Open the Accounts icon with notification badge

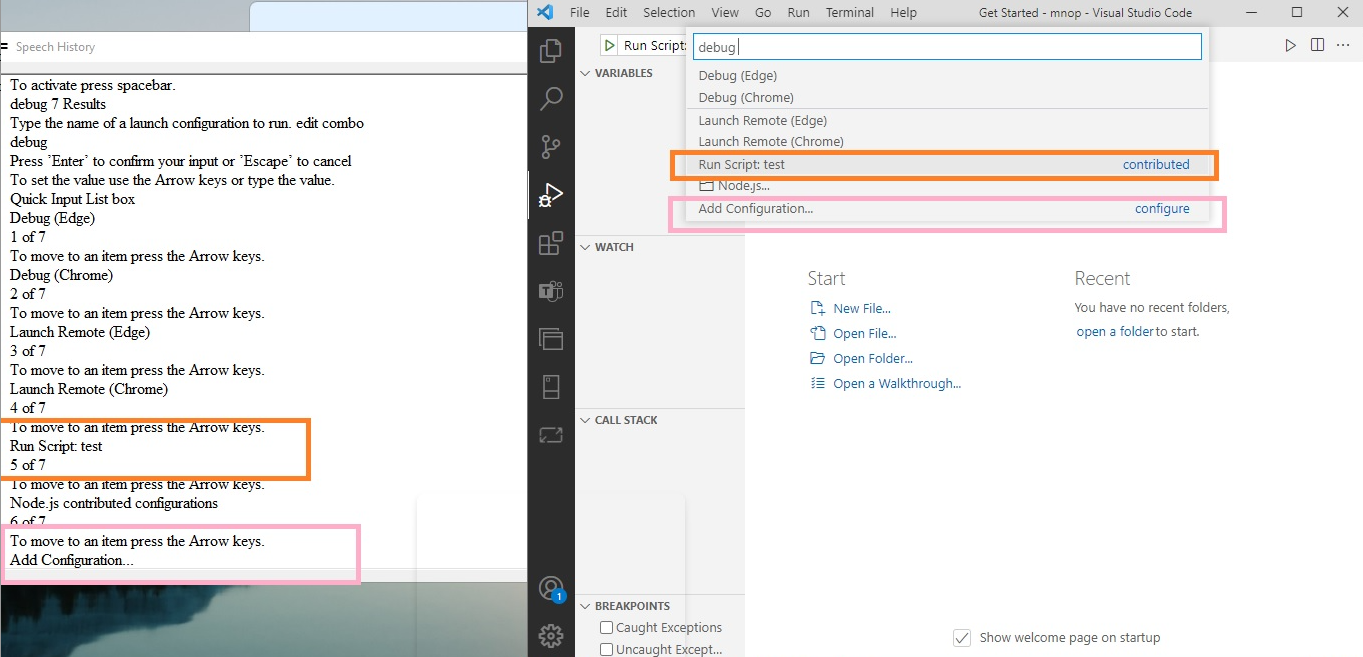pos(551,588)
